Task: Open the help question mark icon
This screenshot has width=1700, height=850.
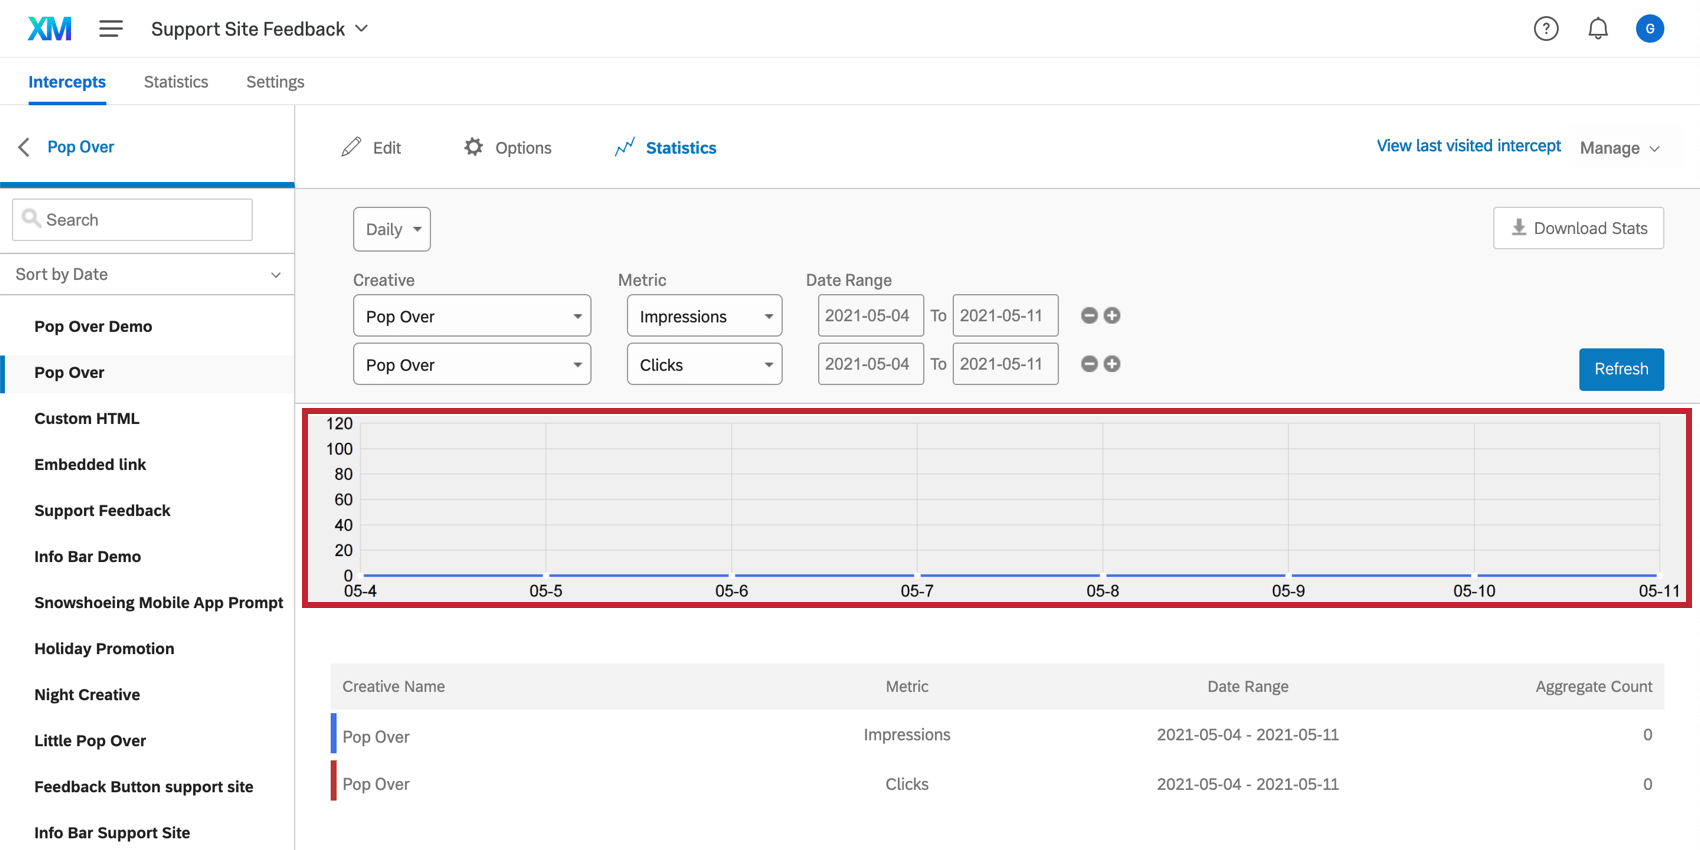Action: pyautogui.click(x=1546, y=29)
